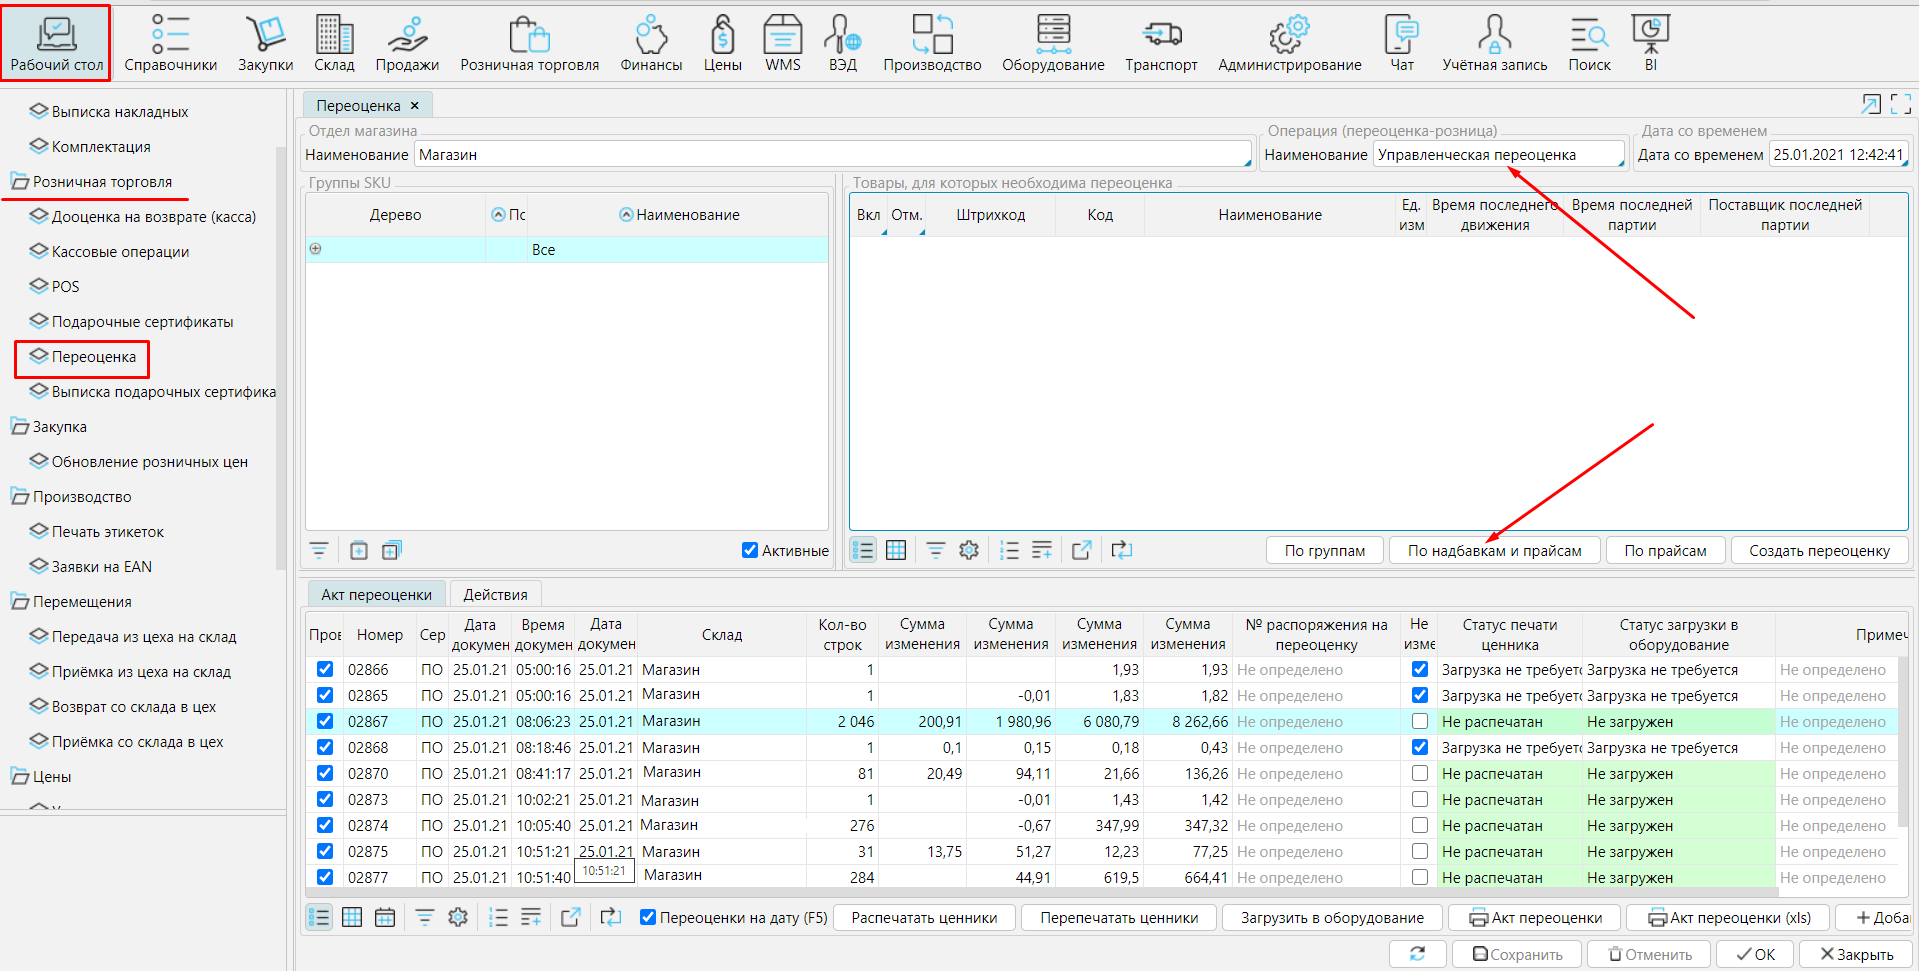
Task: Uncheck the checkbox for document 02867
Action: [x=325, y=721]
